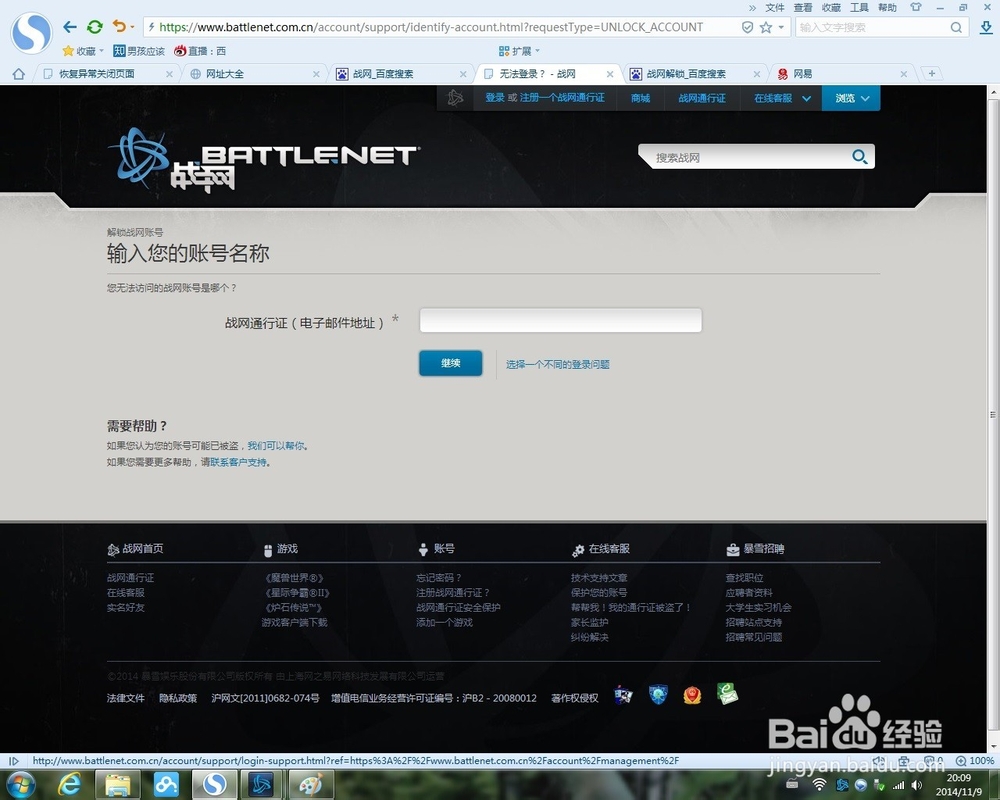Click the home icon left of tabs
Screen dimensions: 1000x800
(18, 74)
